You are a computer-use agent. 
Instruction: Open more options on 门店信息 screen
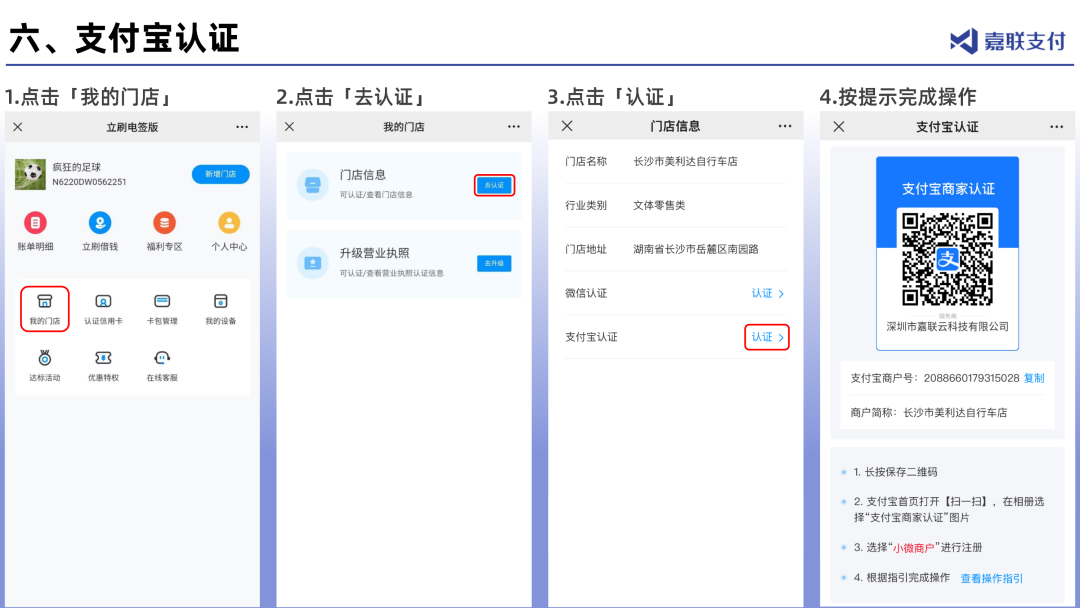click(x=785, y=126)
